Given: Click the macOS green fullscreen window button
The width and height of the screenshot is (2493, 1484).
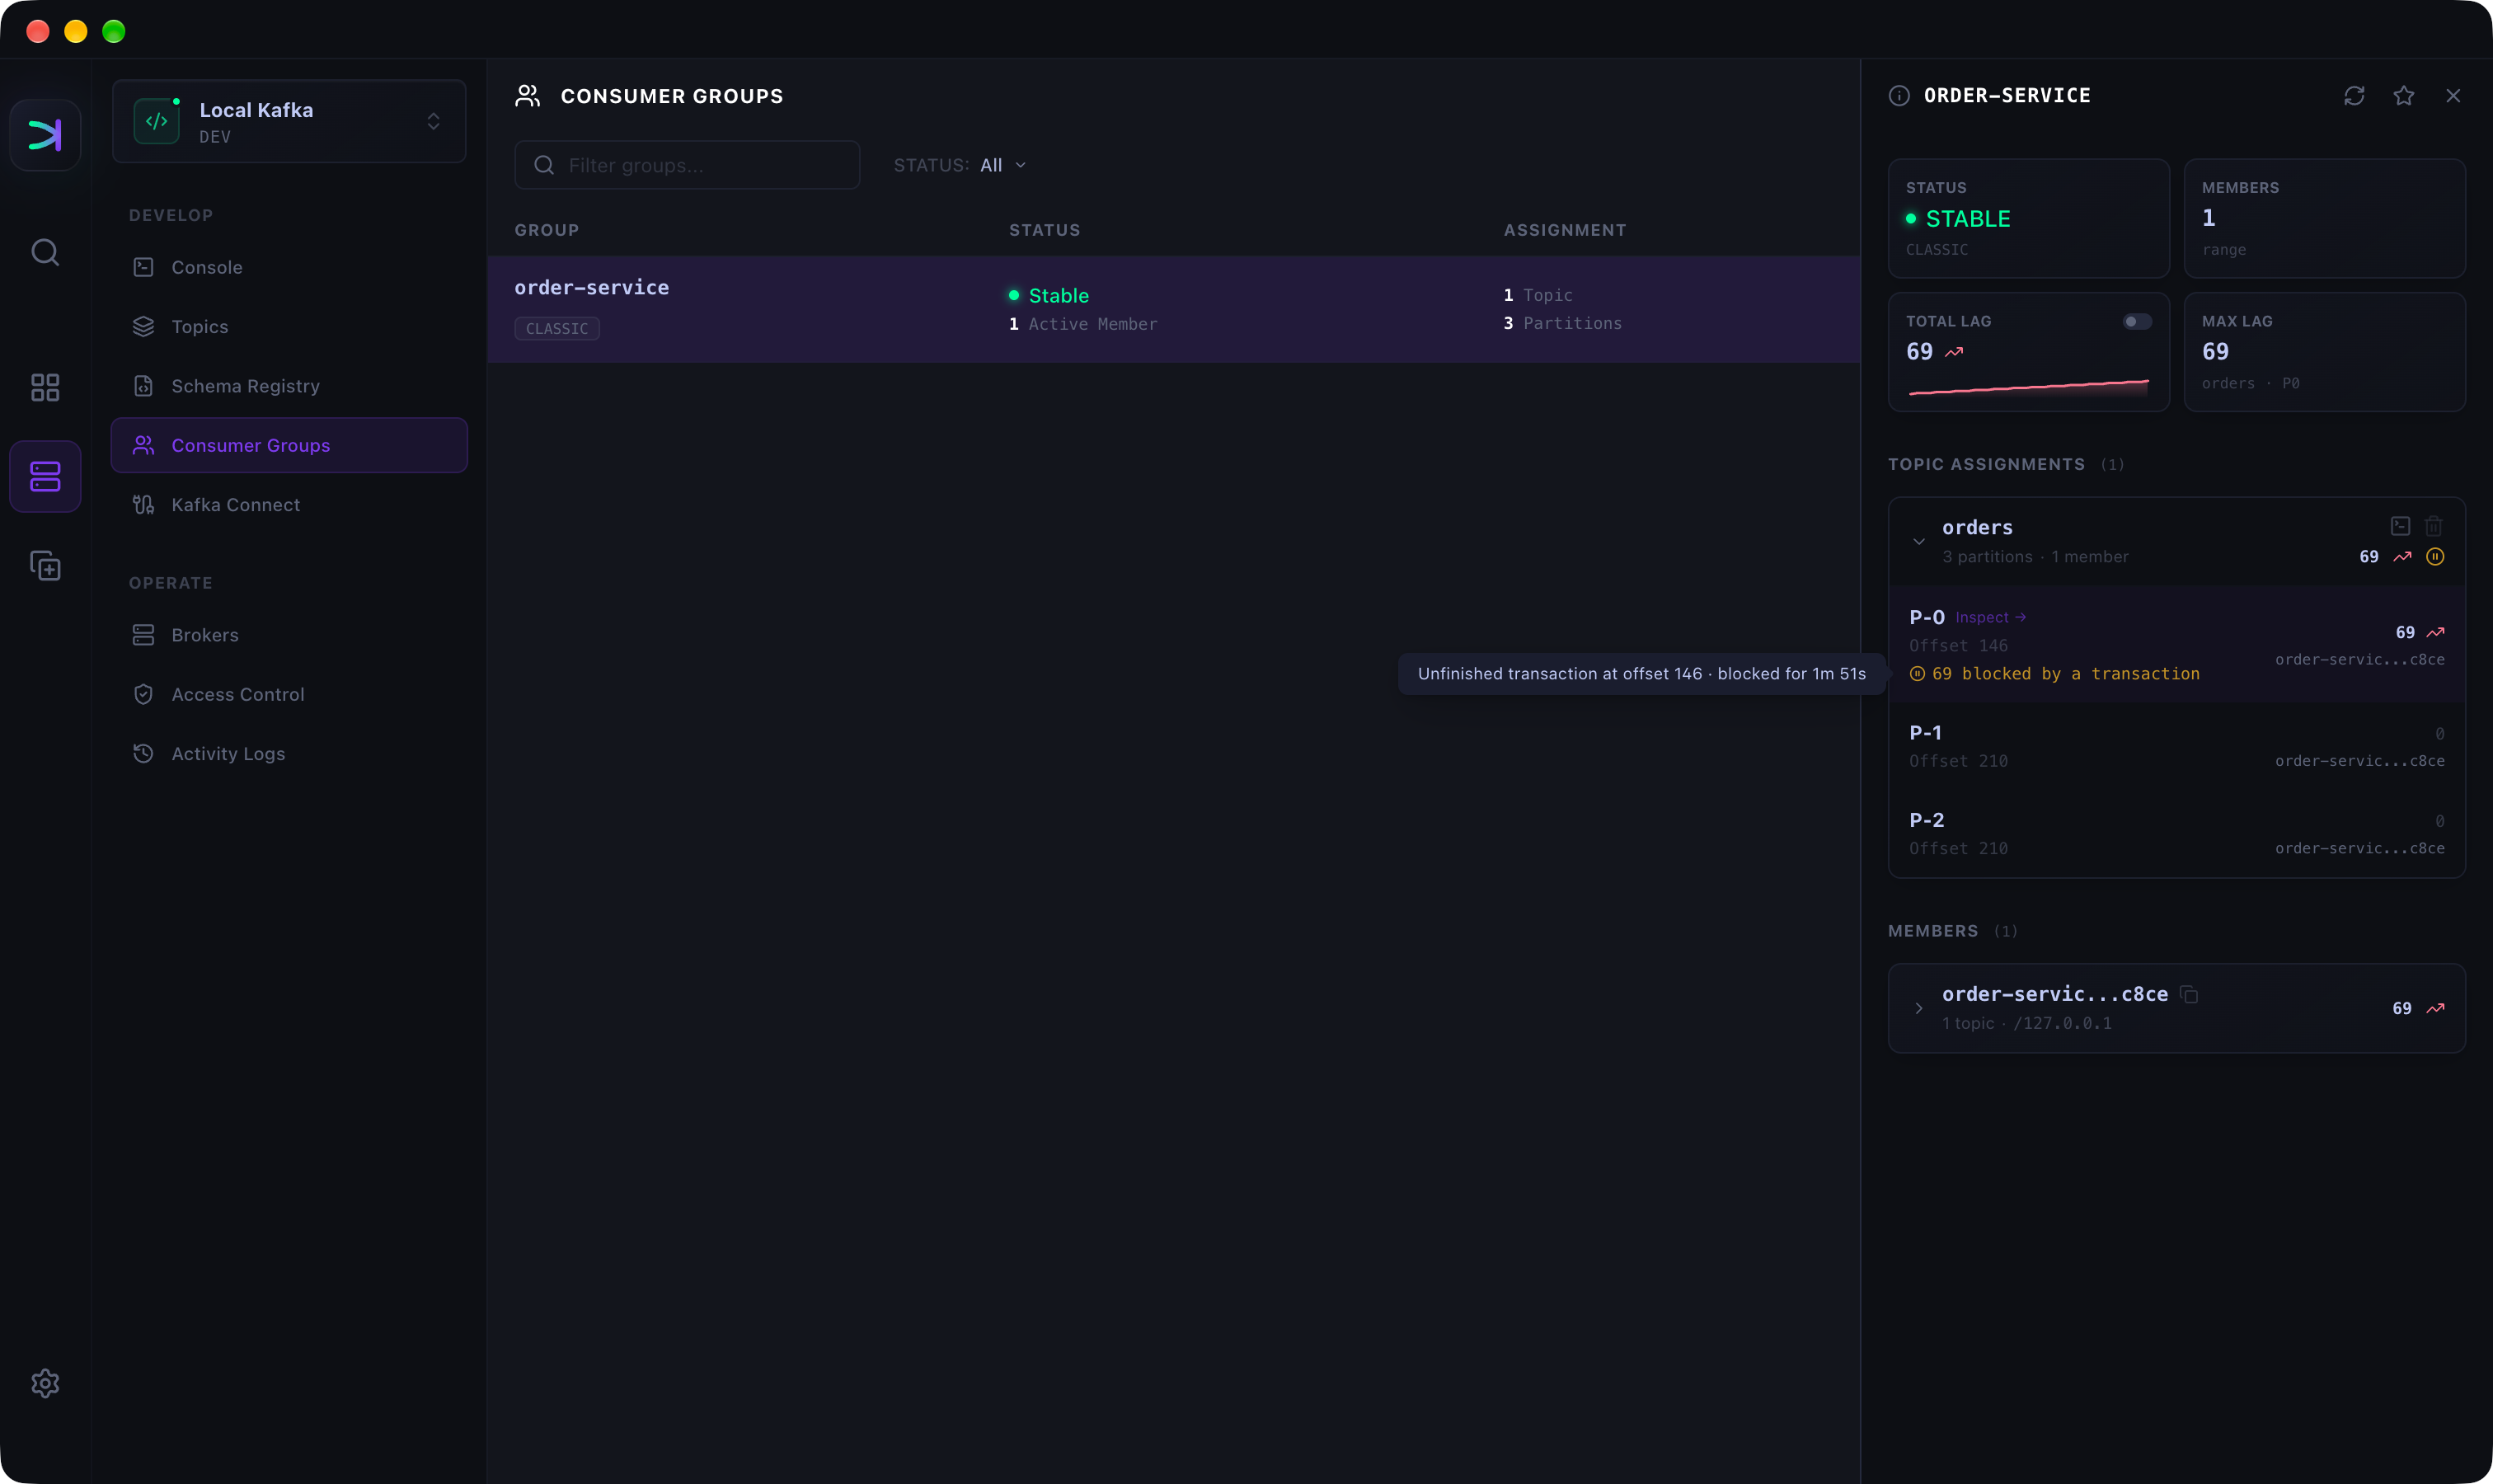Looking at the screenshot, I should click(x=114, y=31).
